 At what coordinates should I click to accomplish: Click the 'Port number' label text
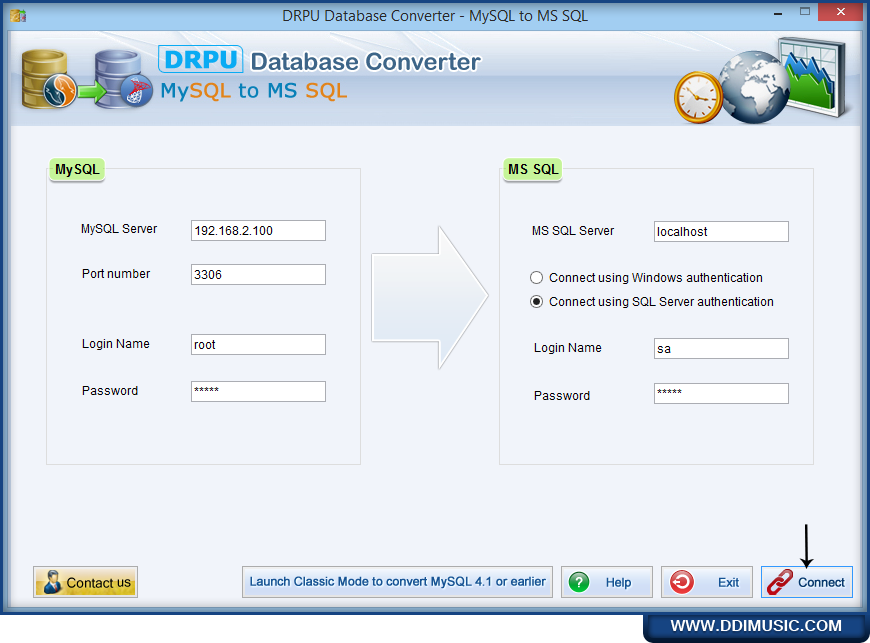(x=116, y=274)
